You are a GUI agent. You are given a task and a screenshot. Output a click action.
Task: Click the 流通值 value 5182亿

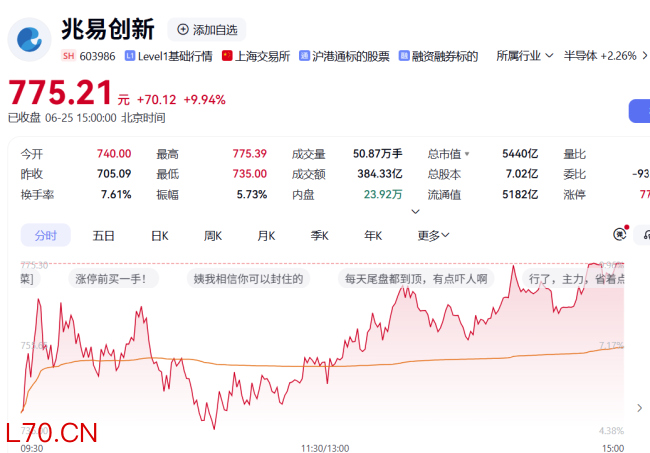pyautogui.click(x=520, y=194)
